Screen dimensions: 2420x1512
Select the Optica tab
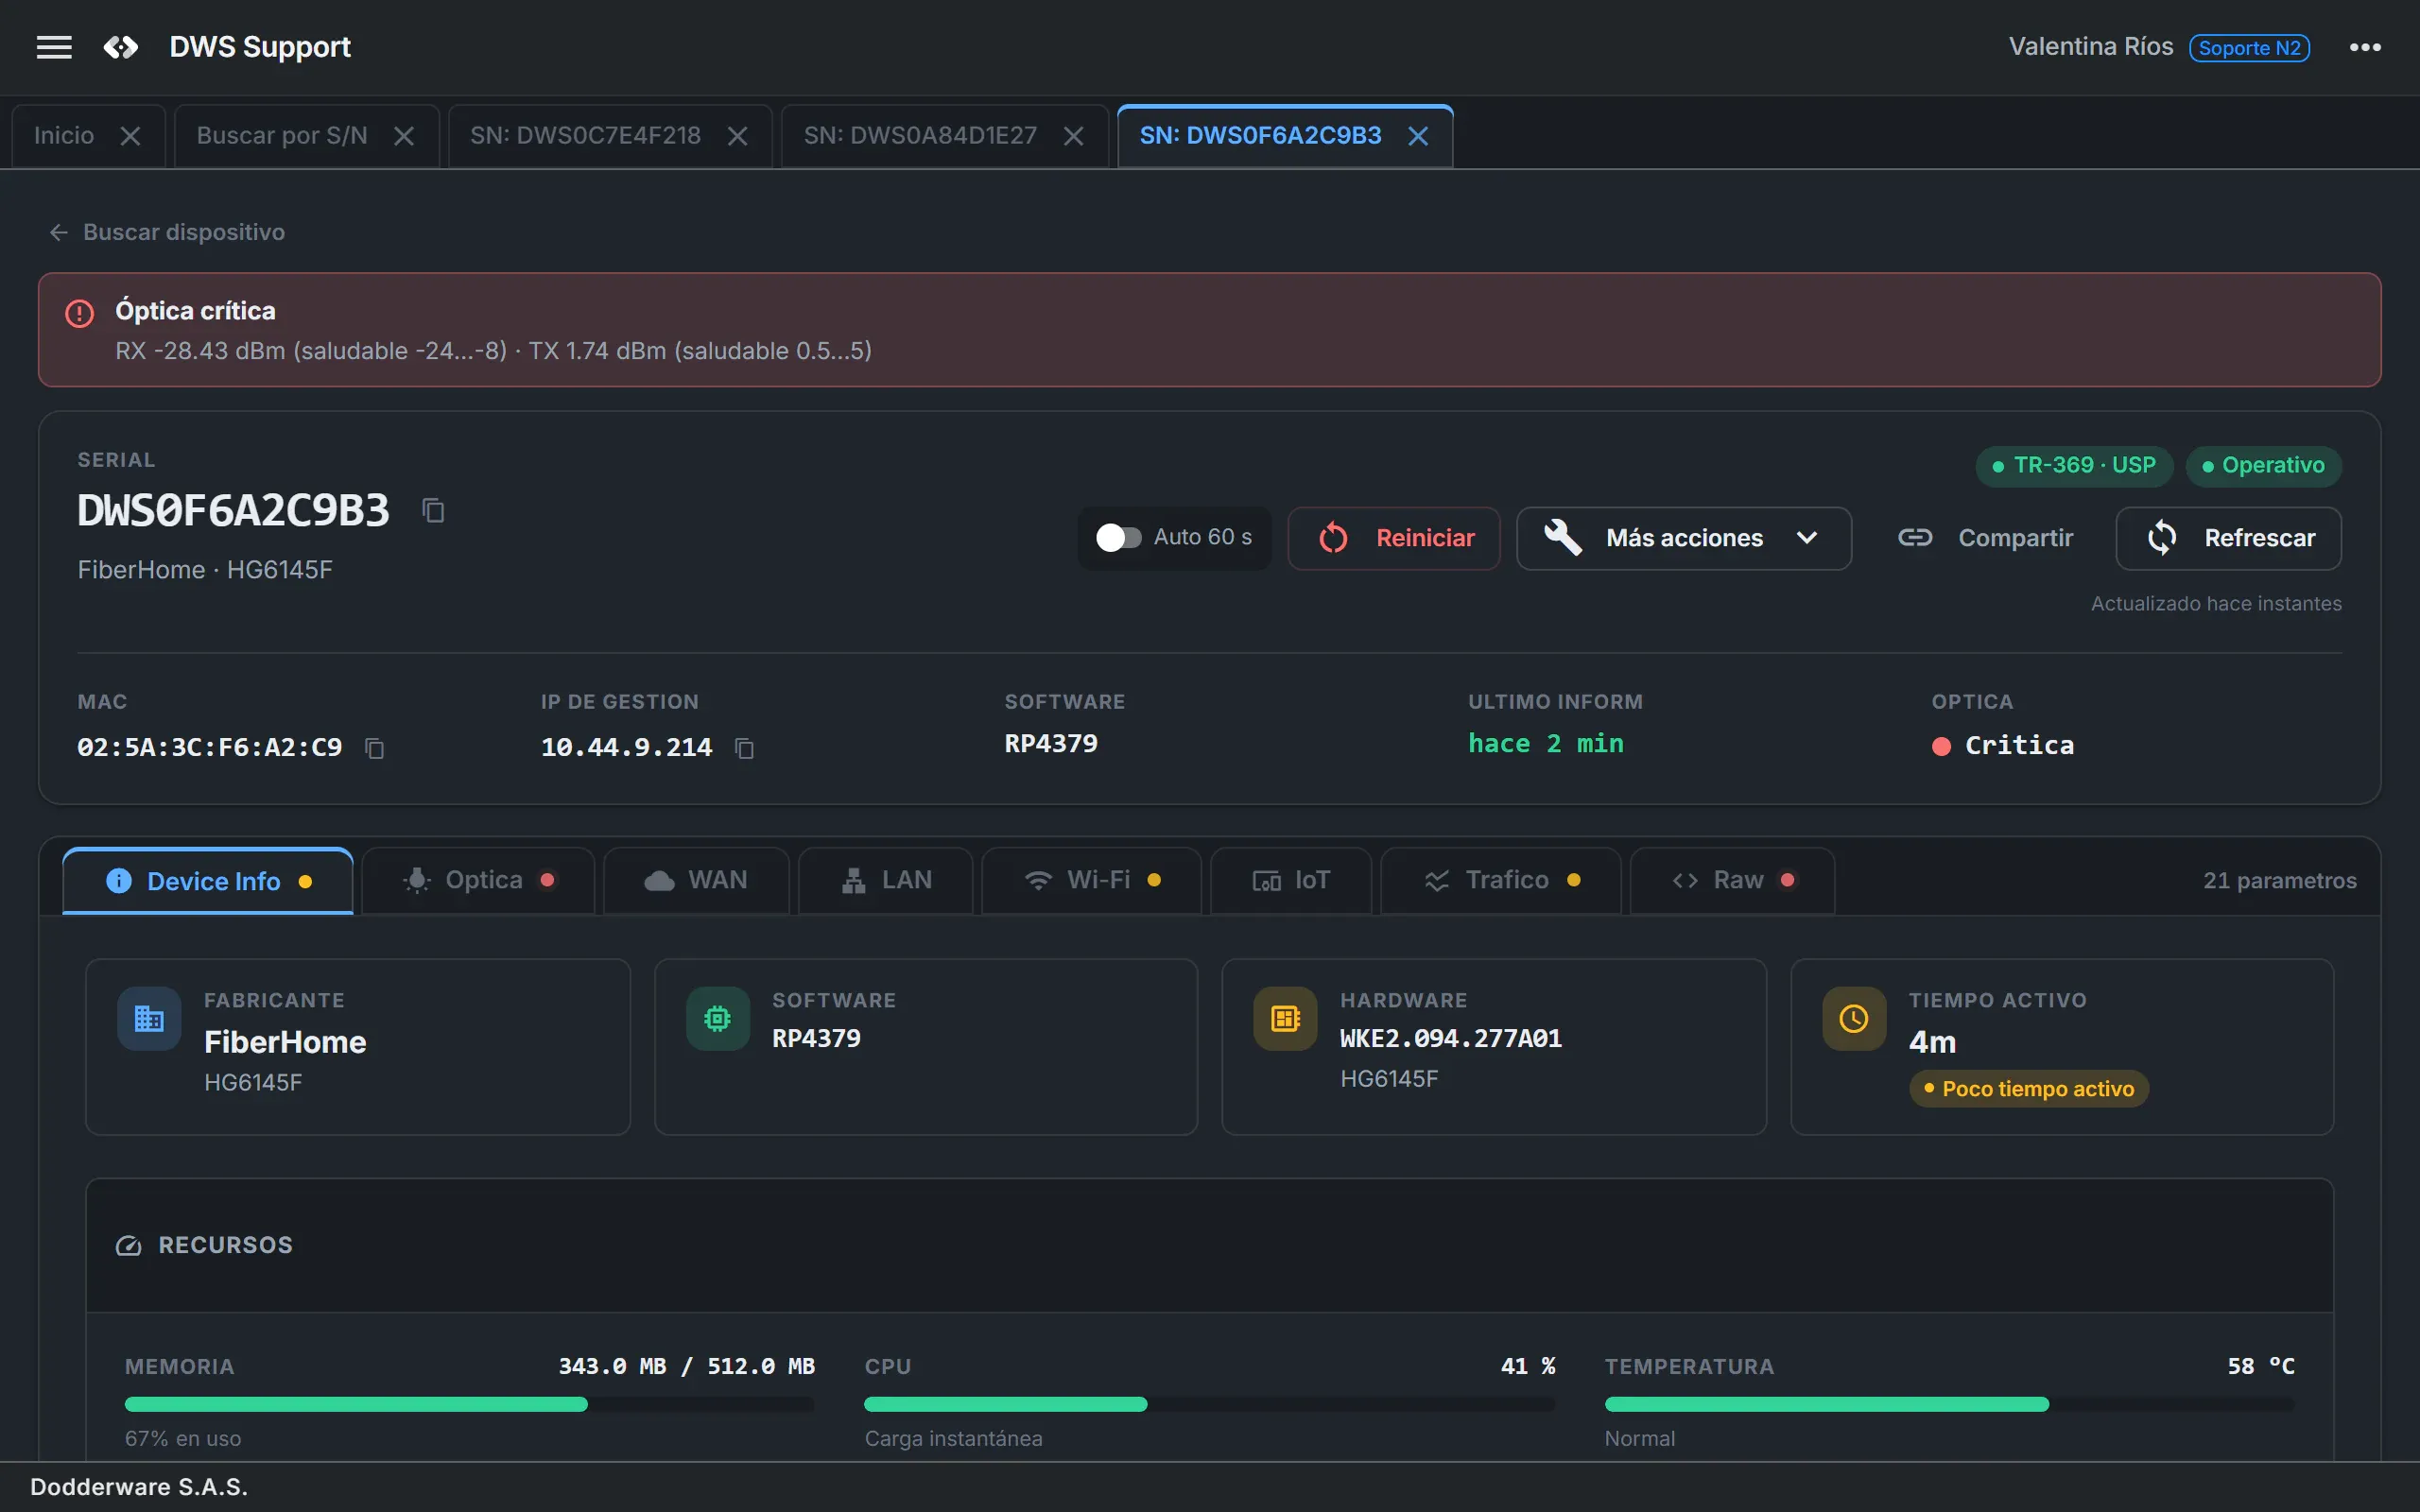tap(478, 881)
